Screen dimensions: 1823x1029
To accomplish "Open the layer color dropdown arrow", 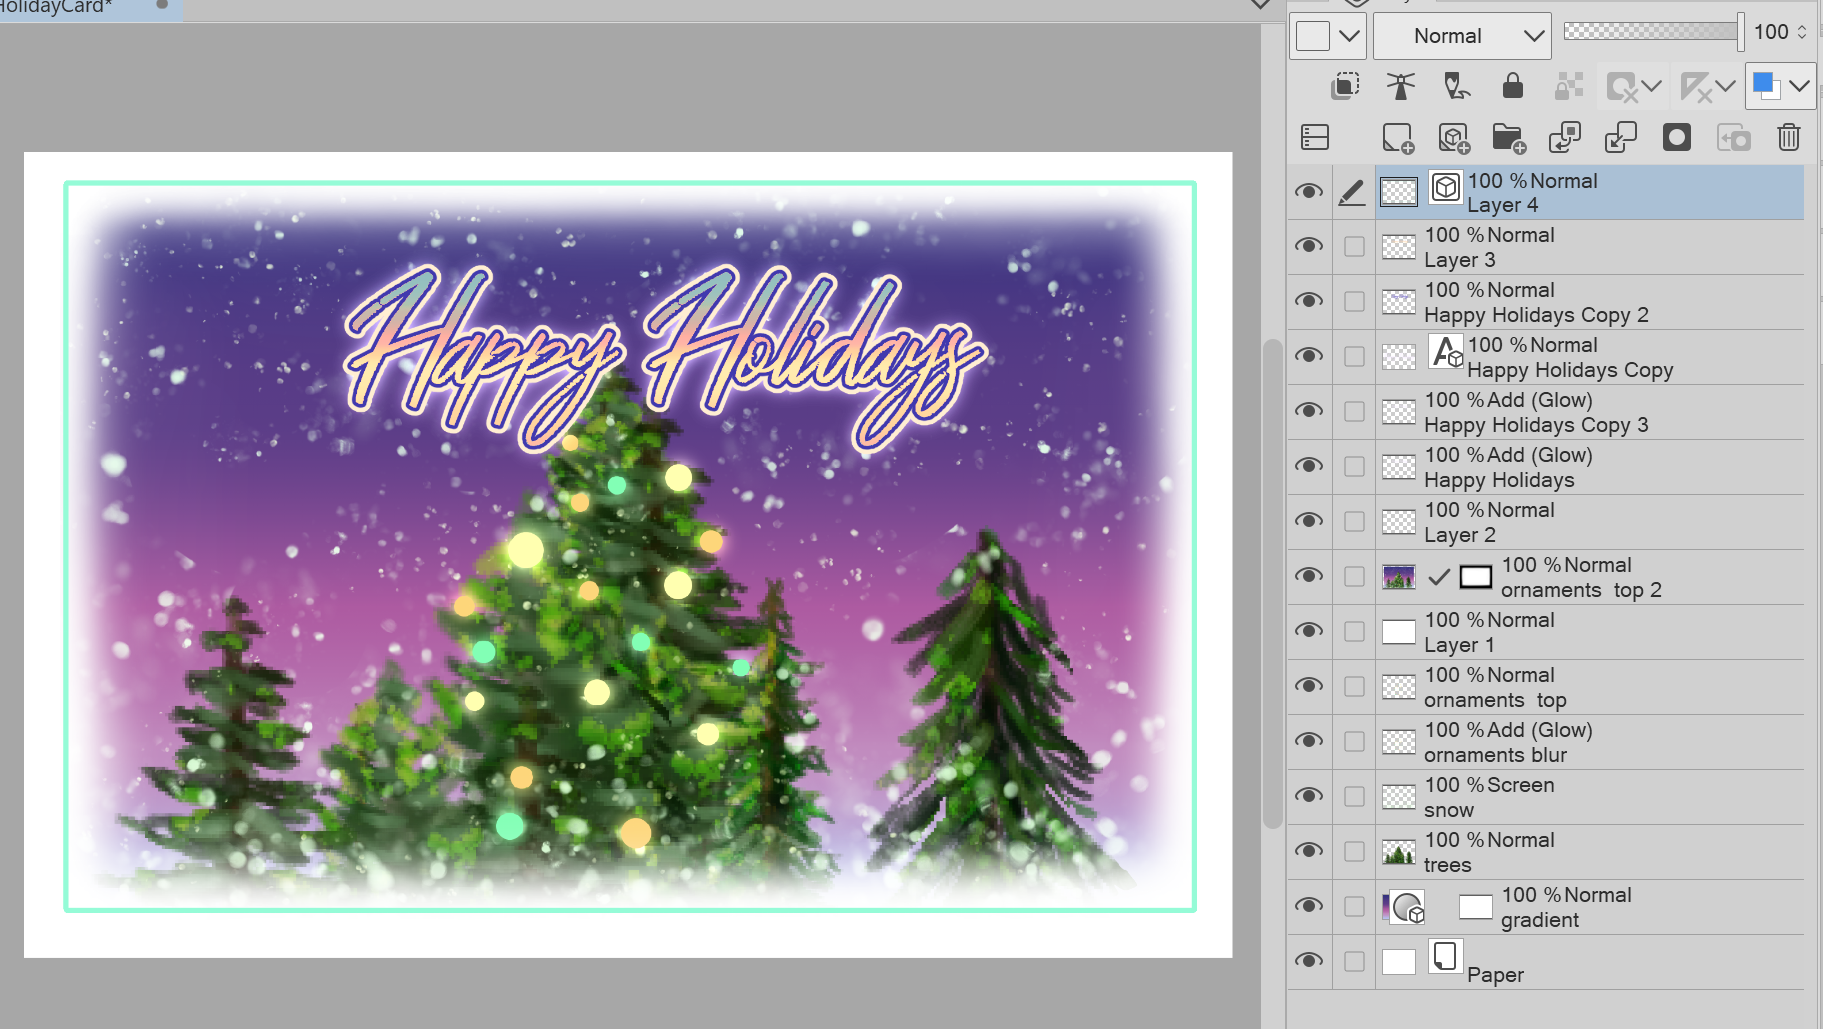I will coord(1799,86).
